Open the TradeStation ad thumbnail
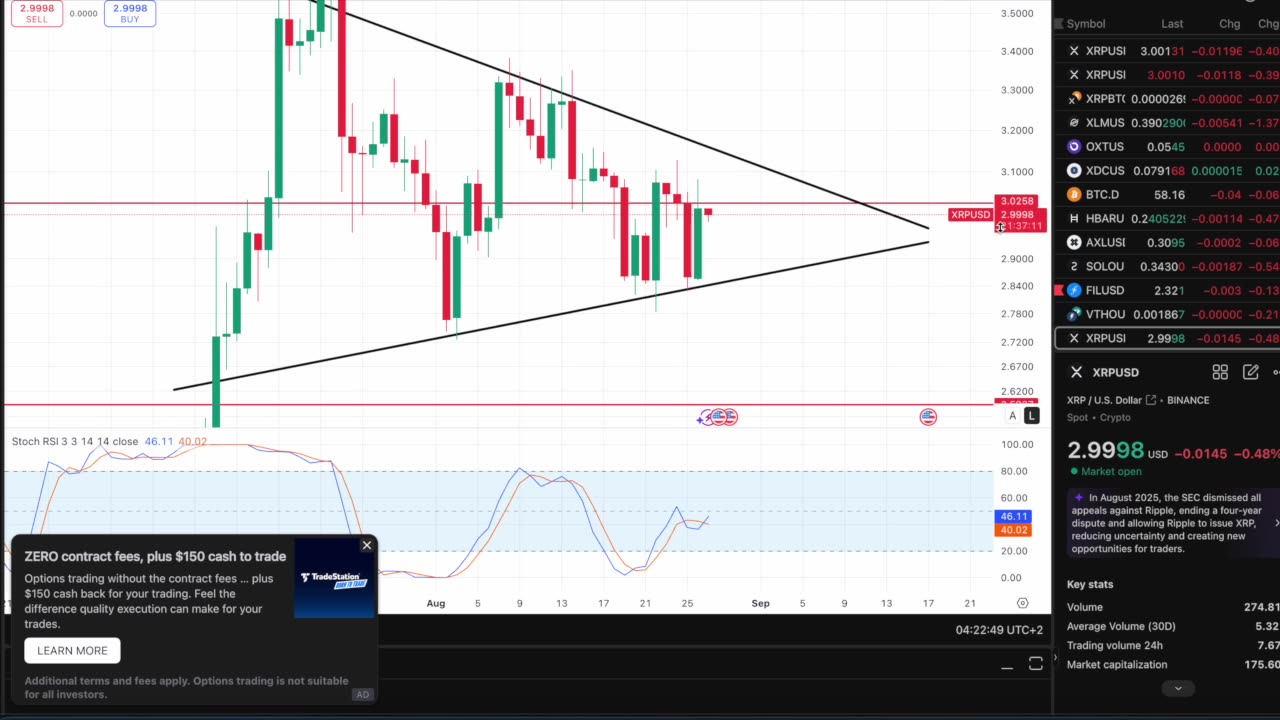 (335, 578)
